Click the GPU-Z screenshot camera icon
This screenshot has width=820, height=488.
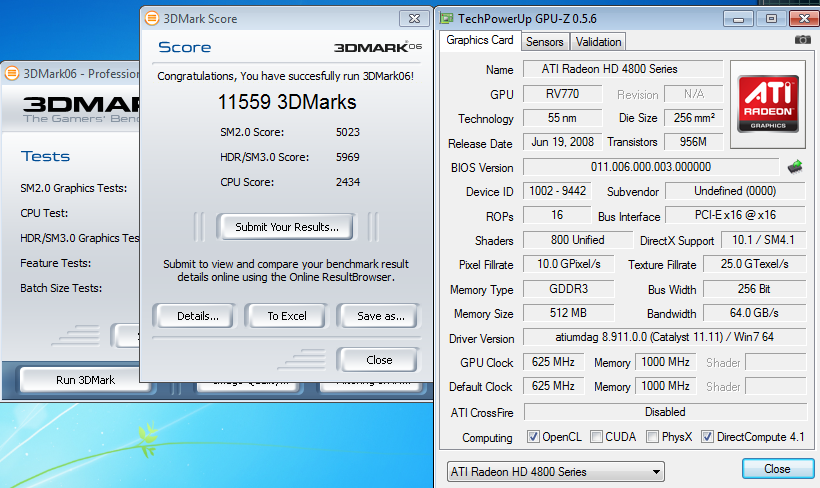point(803,40)
